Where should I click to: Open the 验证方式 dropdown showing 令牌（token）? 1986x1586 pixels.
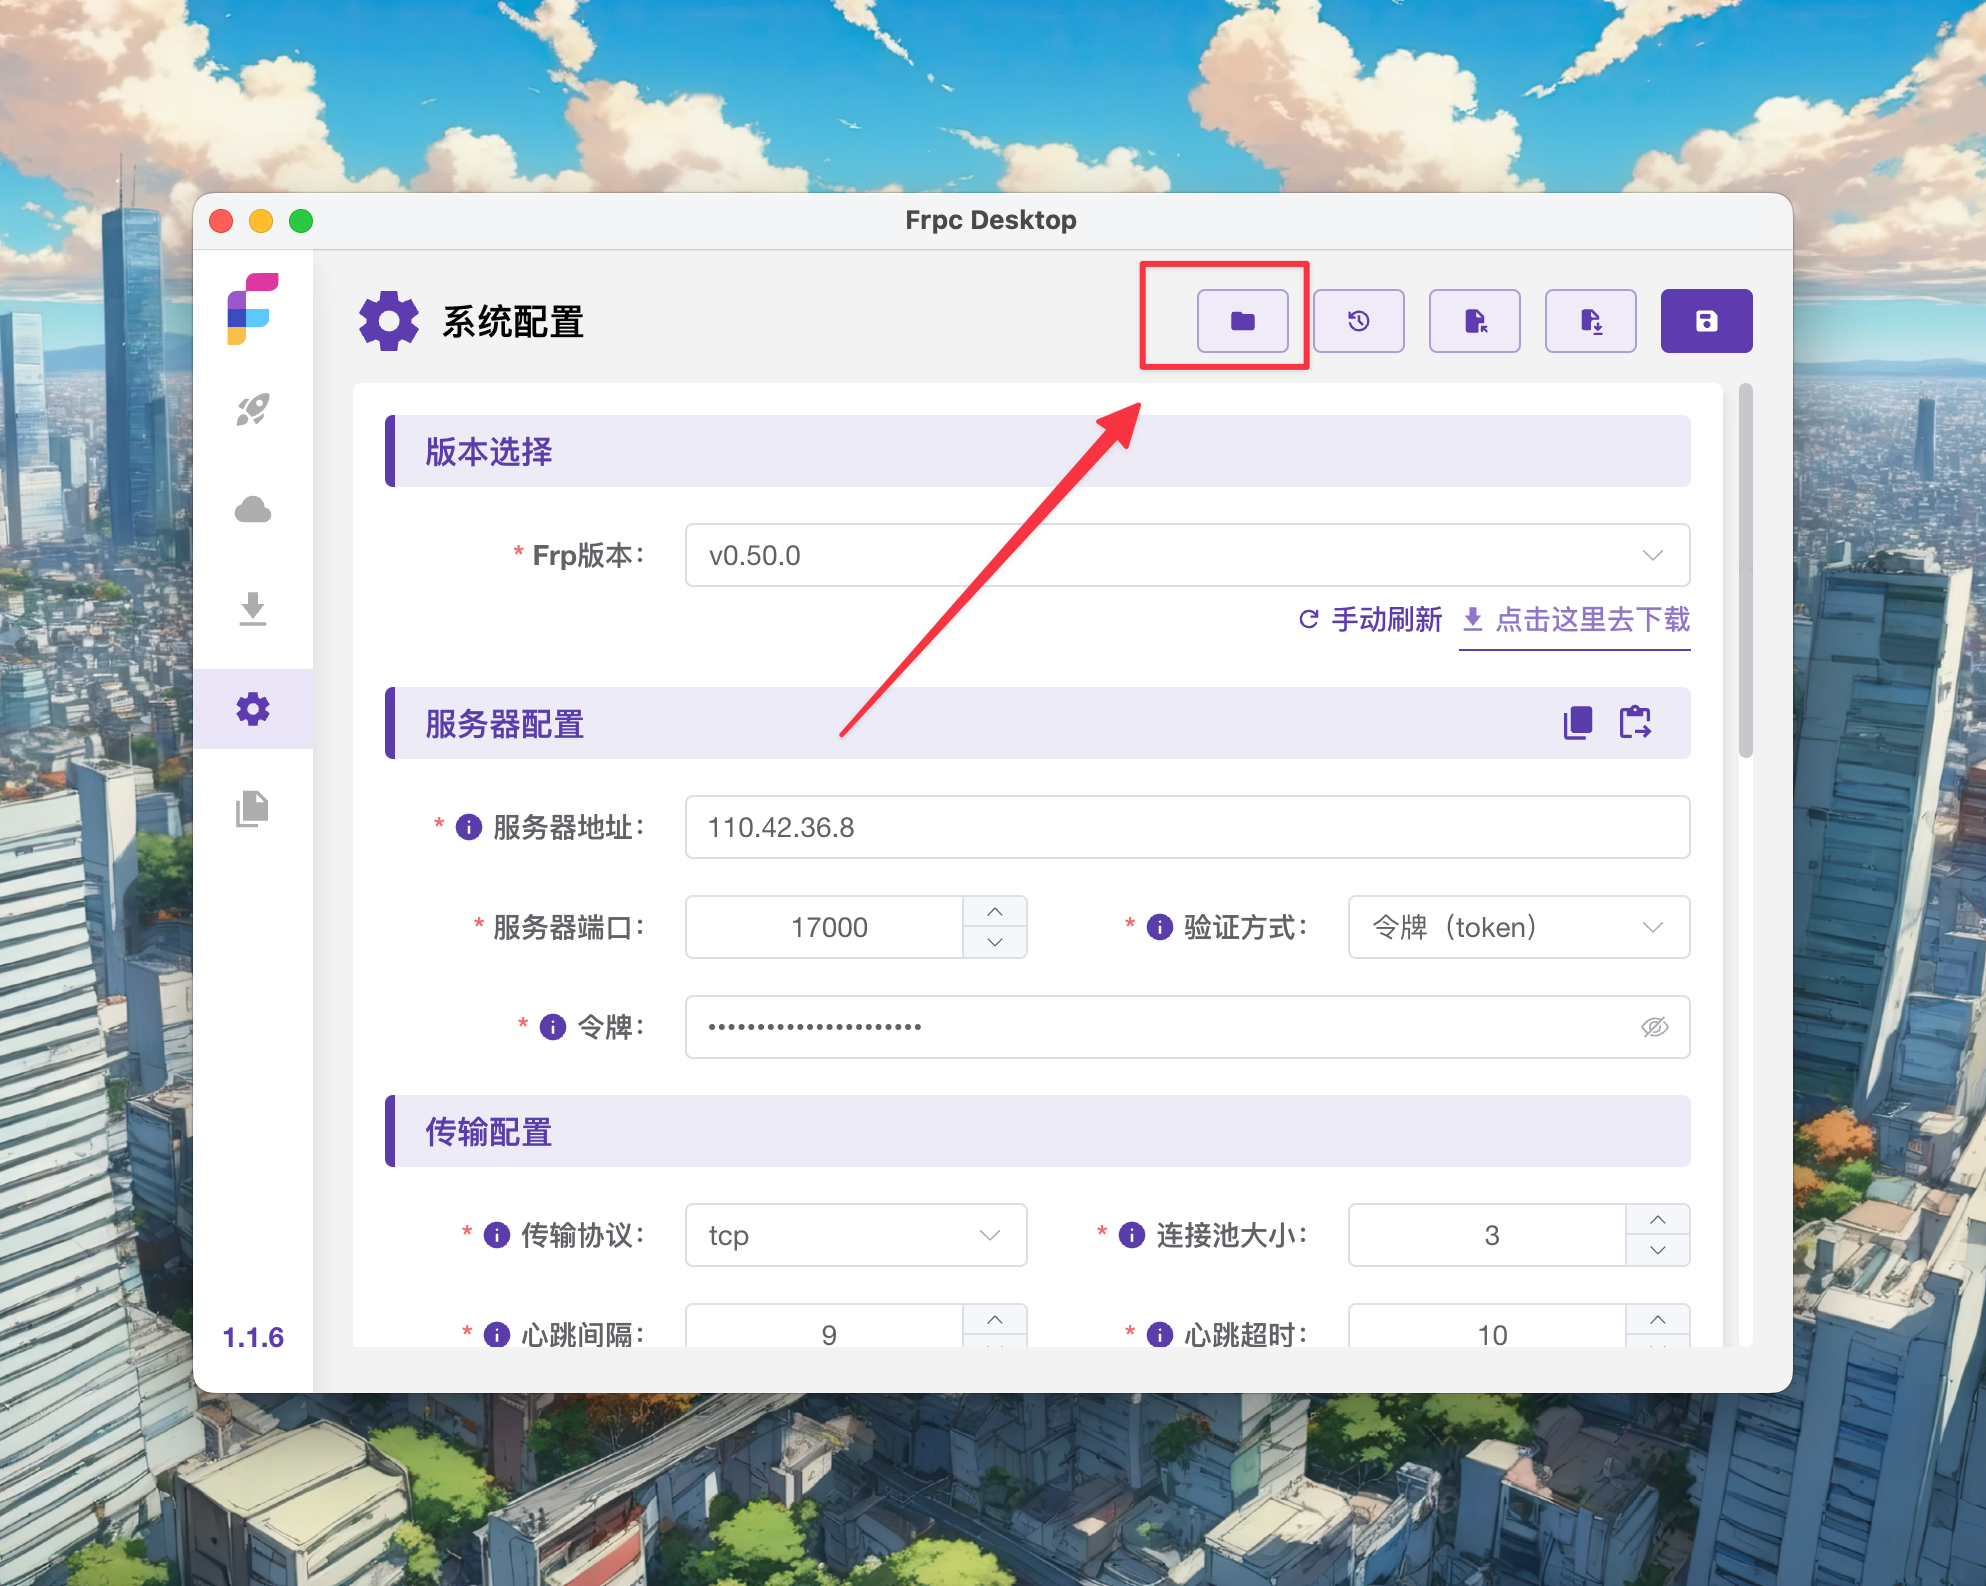tap(1518, 927)
